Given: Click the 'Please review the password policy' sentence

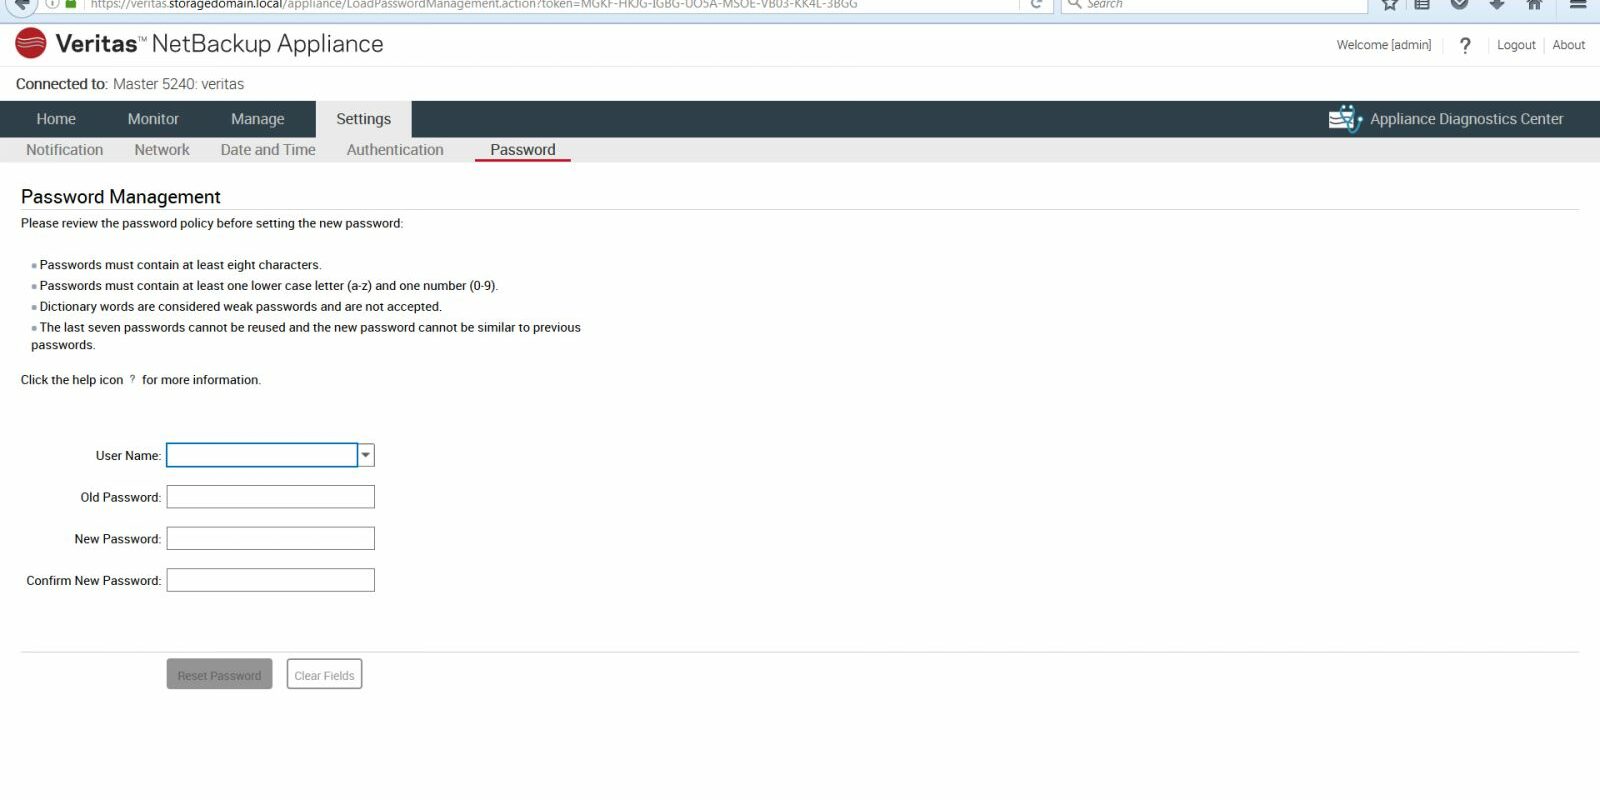Looking at the screenshot, I should click(212, 223).
